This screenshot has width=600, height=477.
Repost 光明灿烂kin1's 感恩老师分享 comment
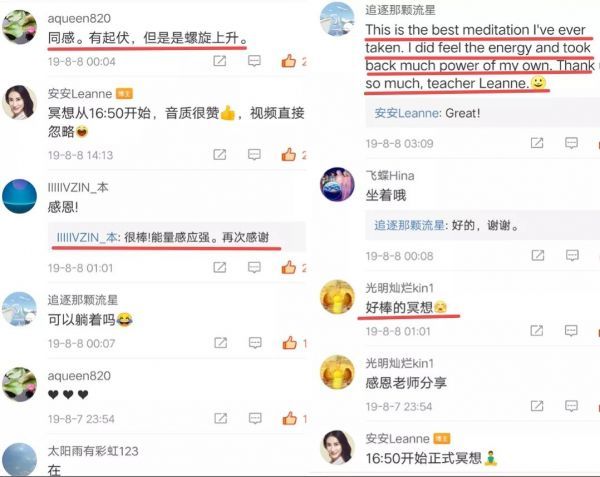click(537, 406)
